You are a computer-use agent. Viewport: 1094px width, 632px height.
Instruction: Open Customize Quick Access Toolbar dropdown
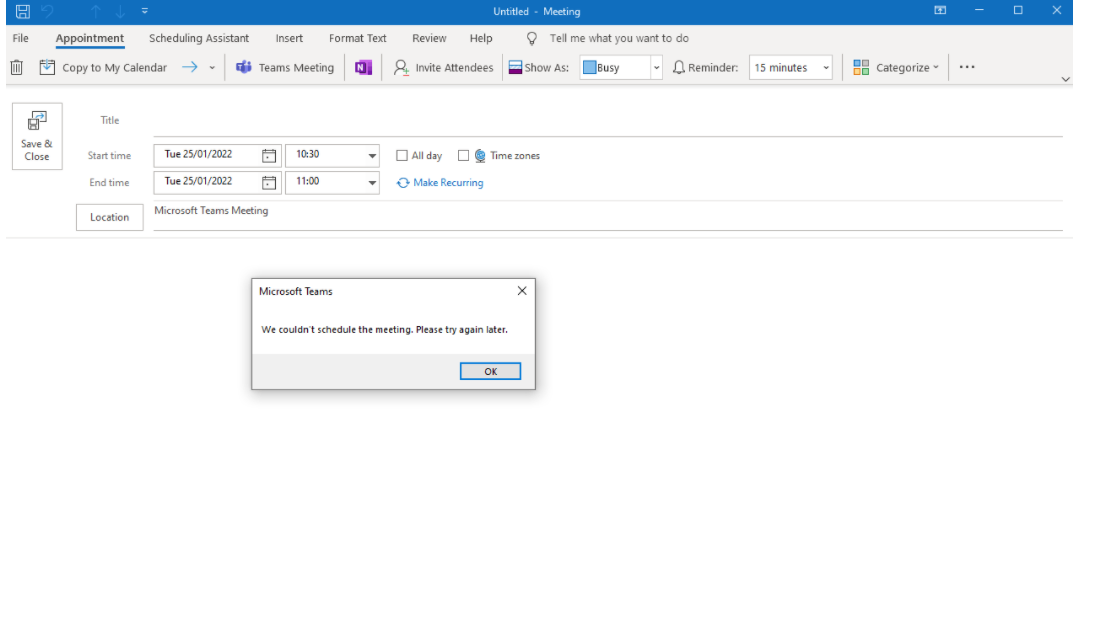[144, 11]
